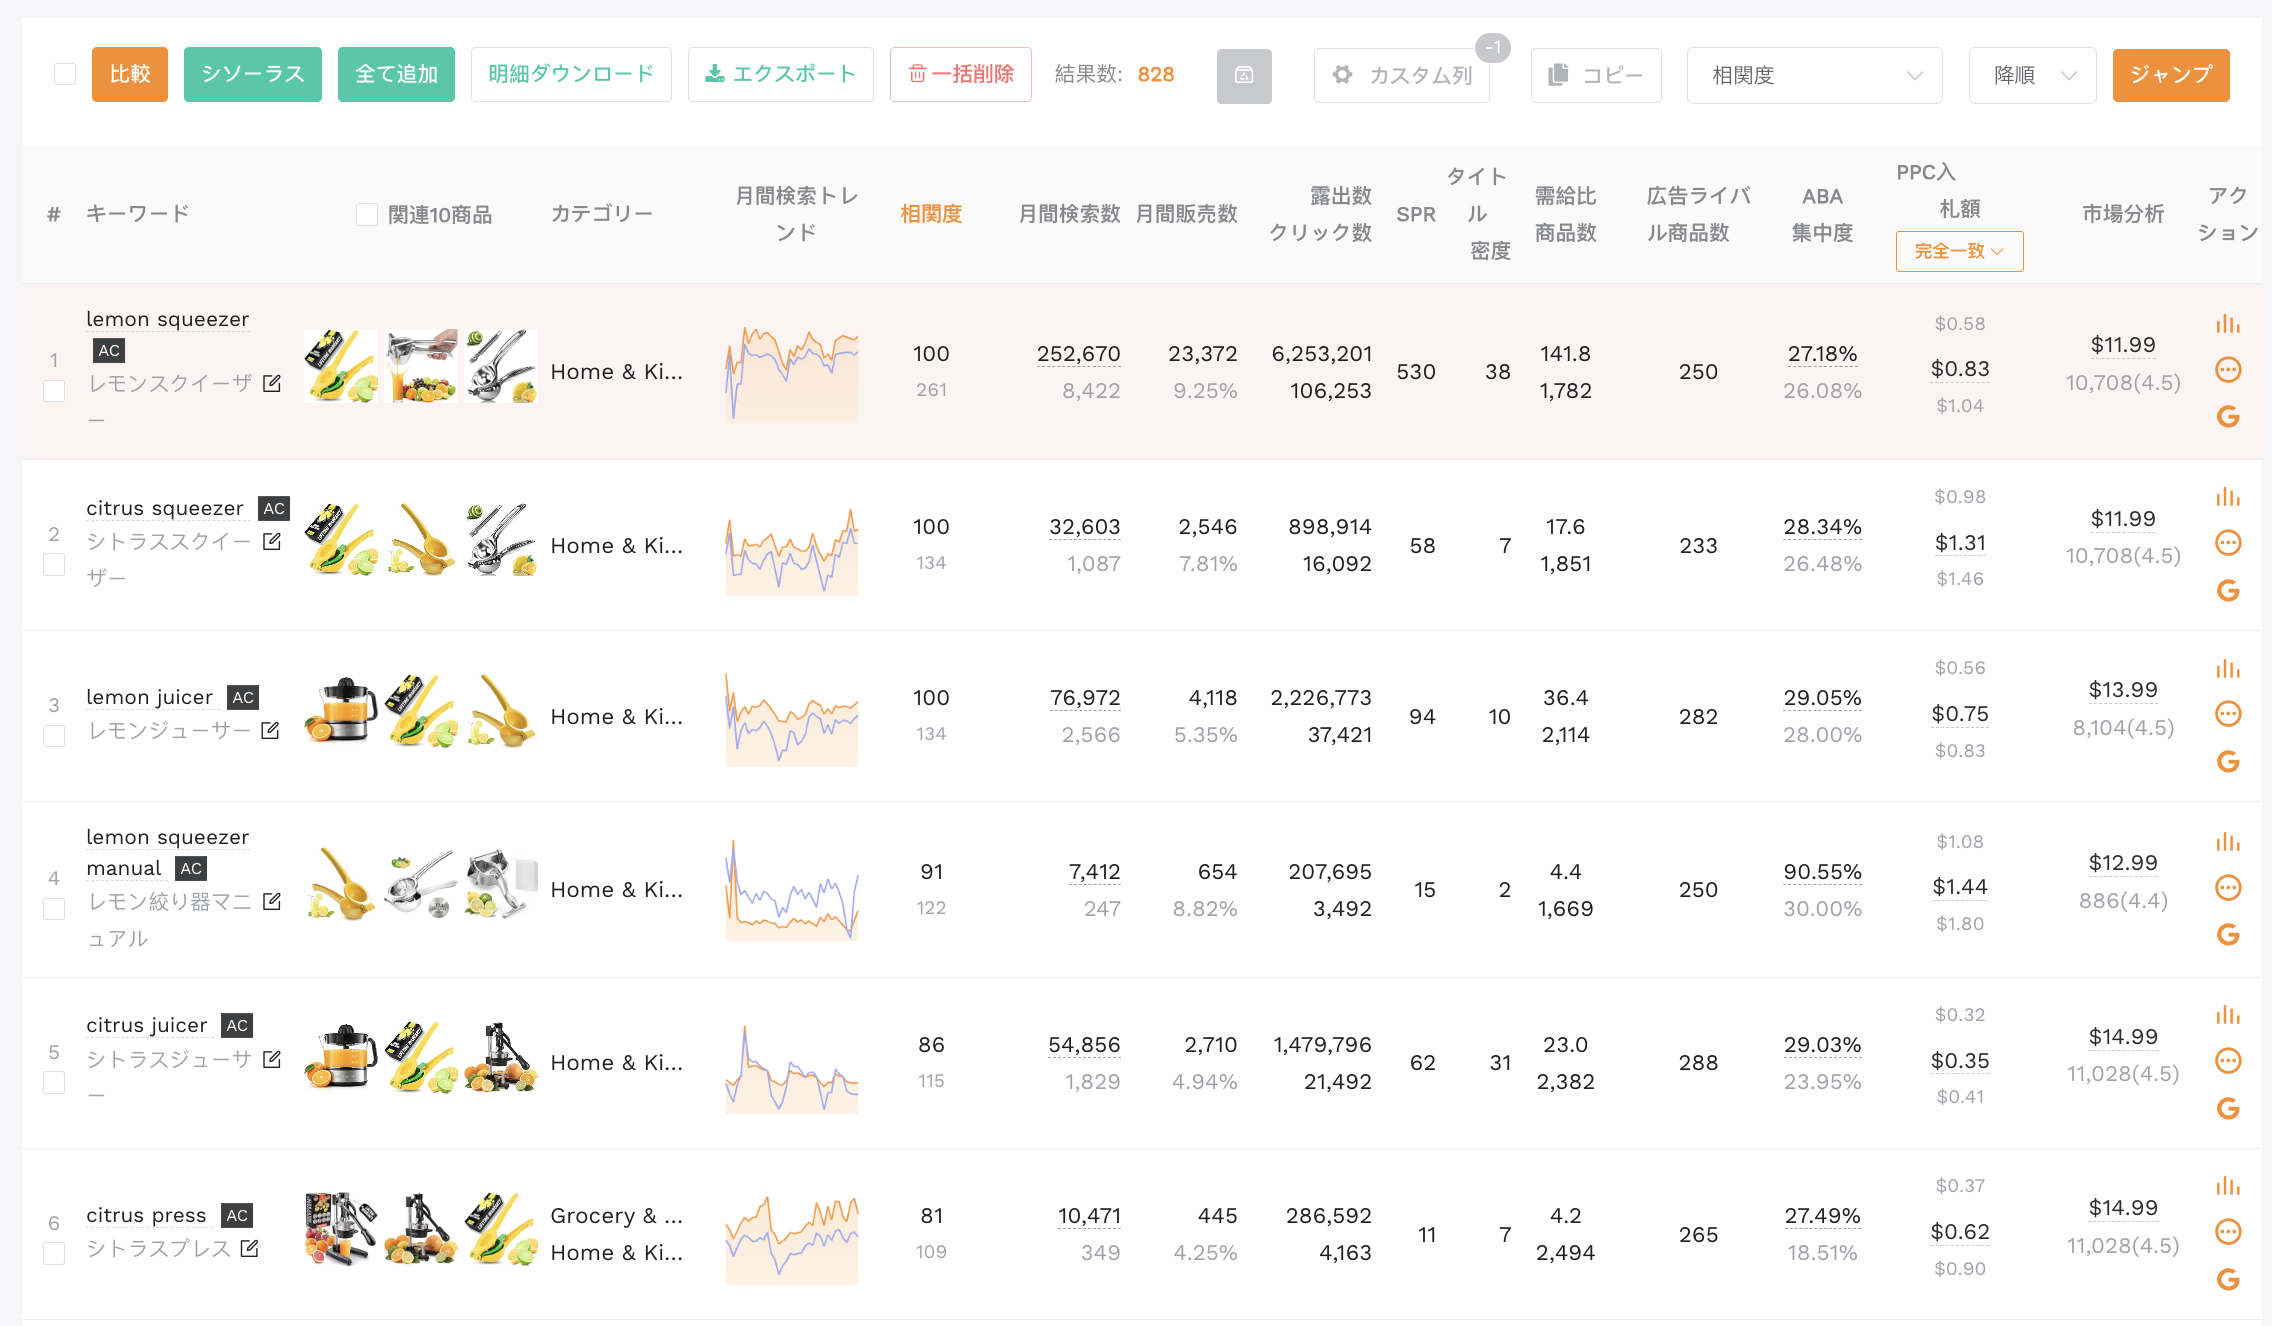Viewport: 2272px width, 1326px height.
Task: Click Google search icon for citrus squeezer
Action: (2228, 590)
